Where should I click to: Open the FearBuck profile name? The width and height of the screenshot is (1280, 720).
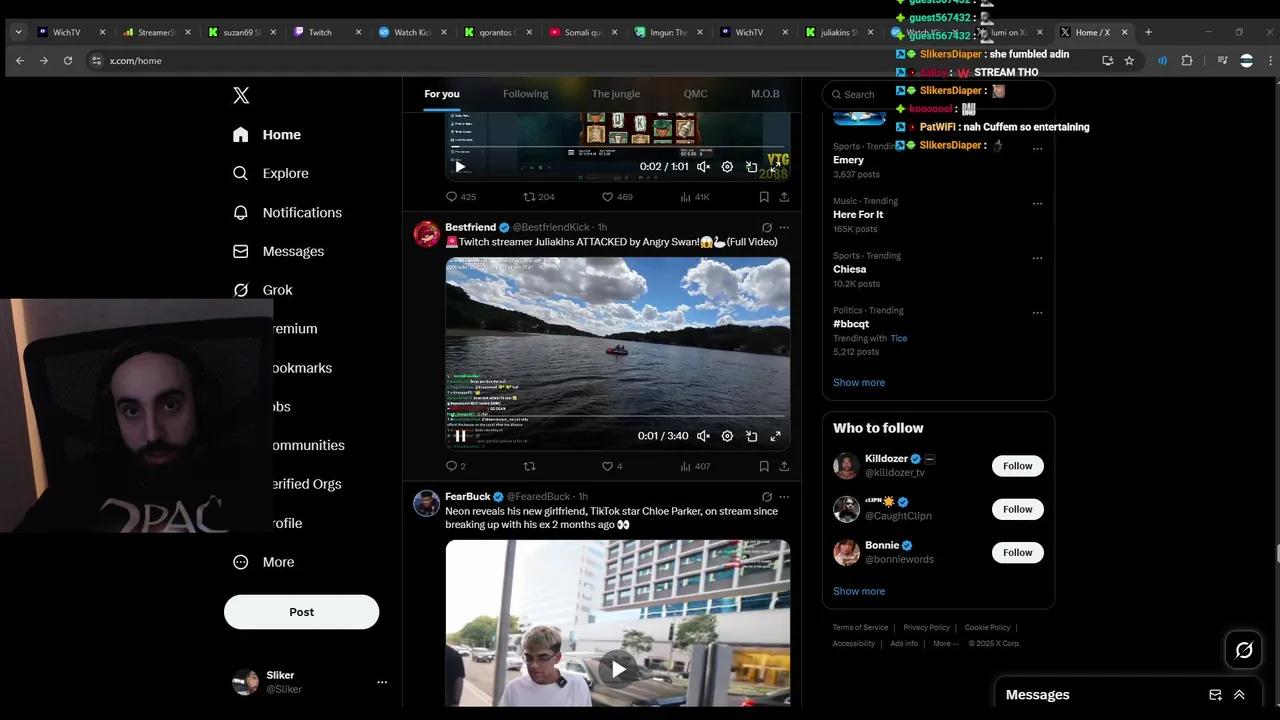[467, 497]
